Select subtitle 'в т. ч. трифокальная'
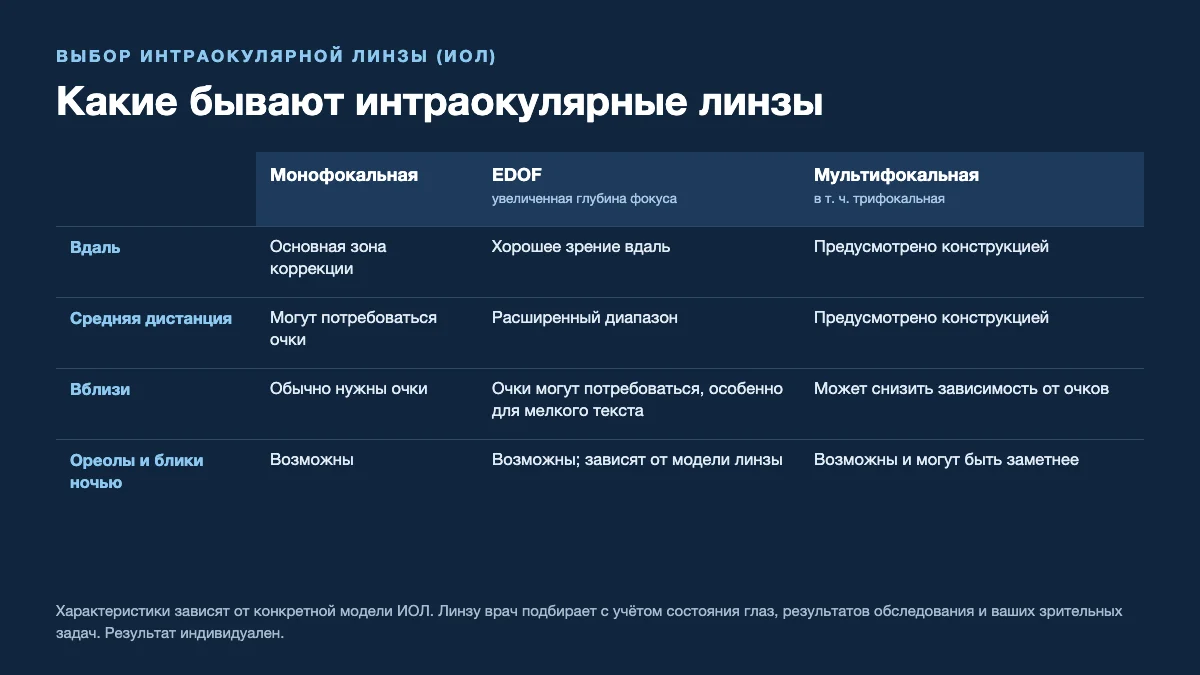This screenshot has width=1200, height=675. pyautogui.click(x=879, y=199)
